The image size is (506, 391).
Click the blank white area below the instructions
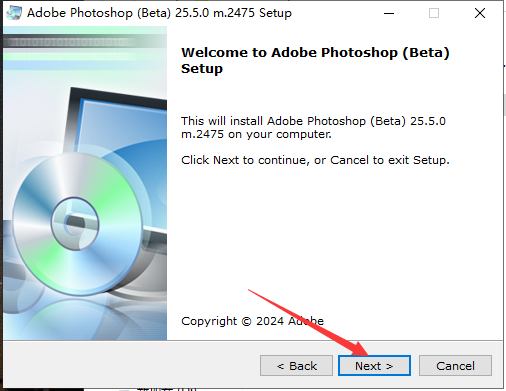[333, 240]
